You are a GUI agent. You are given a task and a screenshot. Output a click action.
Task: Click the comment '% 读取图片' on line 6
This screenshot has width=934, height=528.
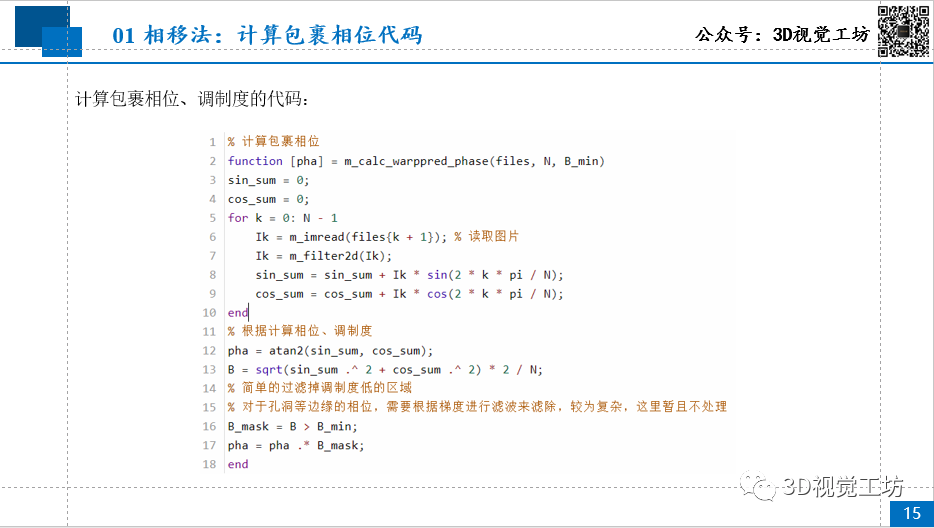487,237
